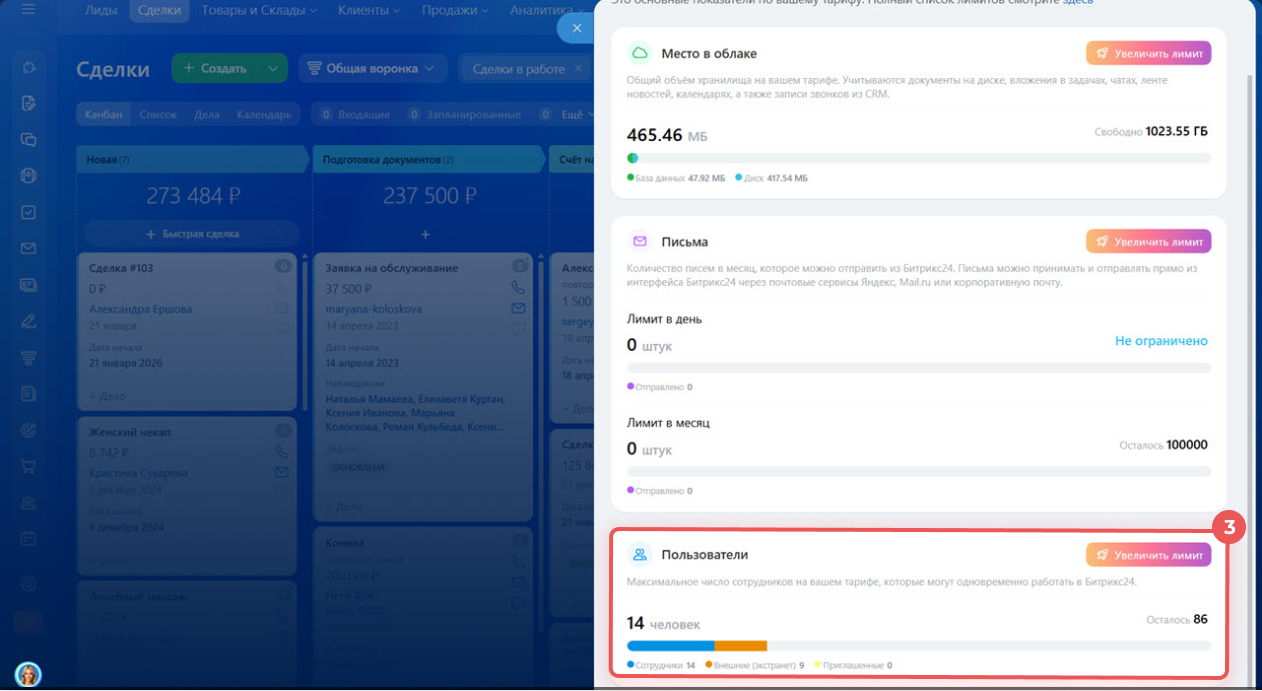This screenshot has width=1262, height=691.
Task: Open the Общая воронка funnel dropdown
Action: pyautogui.click(x=372, y=69)
